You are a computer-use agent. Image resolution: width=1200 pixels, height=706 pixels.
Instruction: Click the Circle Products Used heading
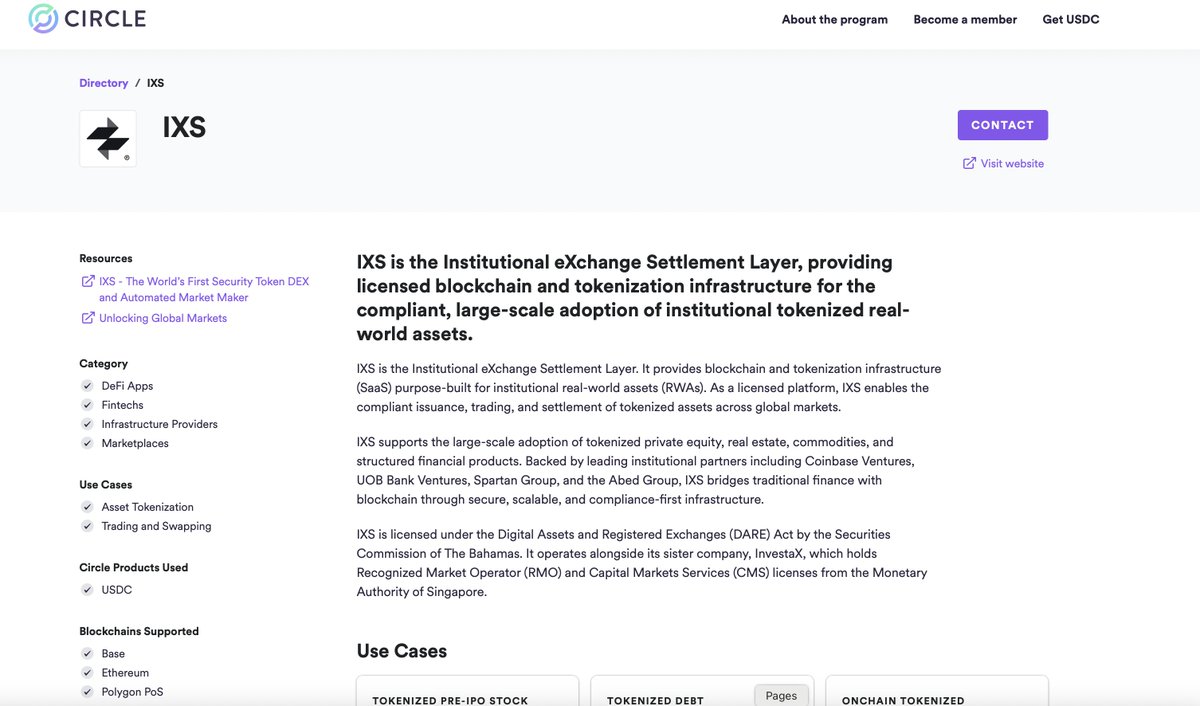click(134, 567)
